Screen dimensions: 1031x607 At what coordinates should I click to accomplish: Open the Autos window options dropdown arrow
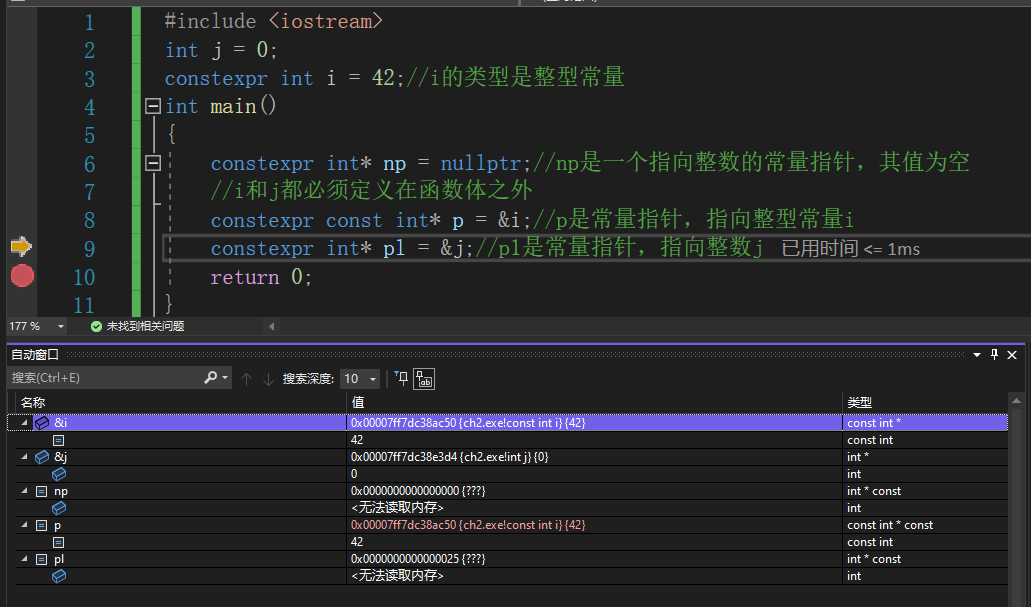[977, 355]
